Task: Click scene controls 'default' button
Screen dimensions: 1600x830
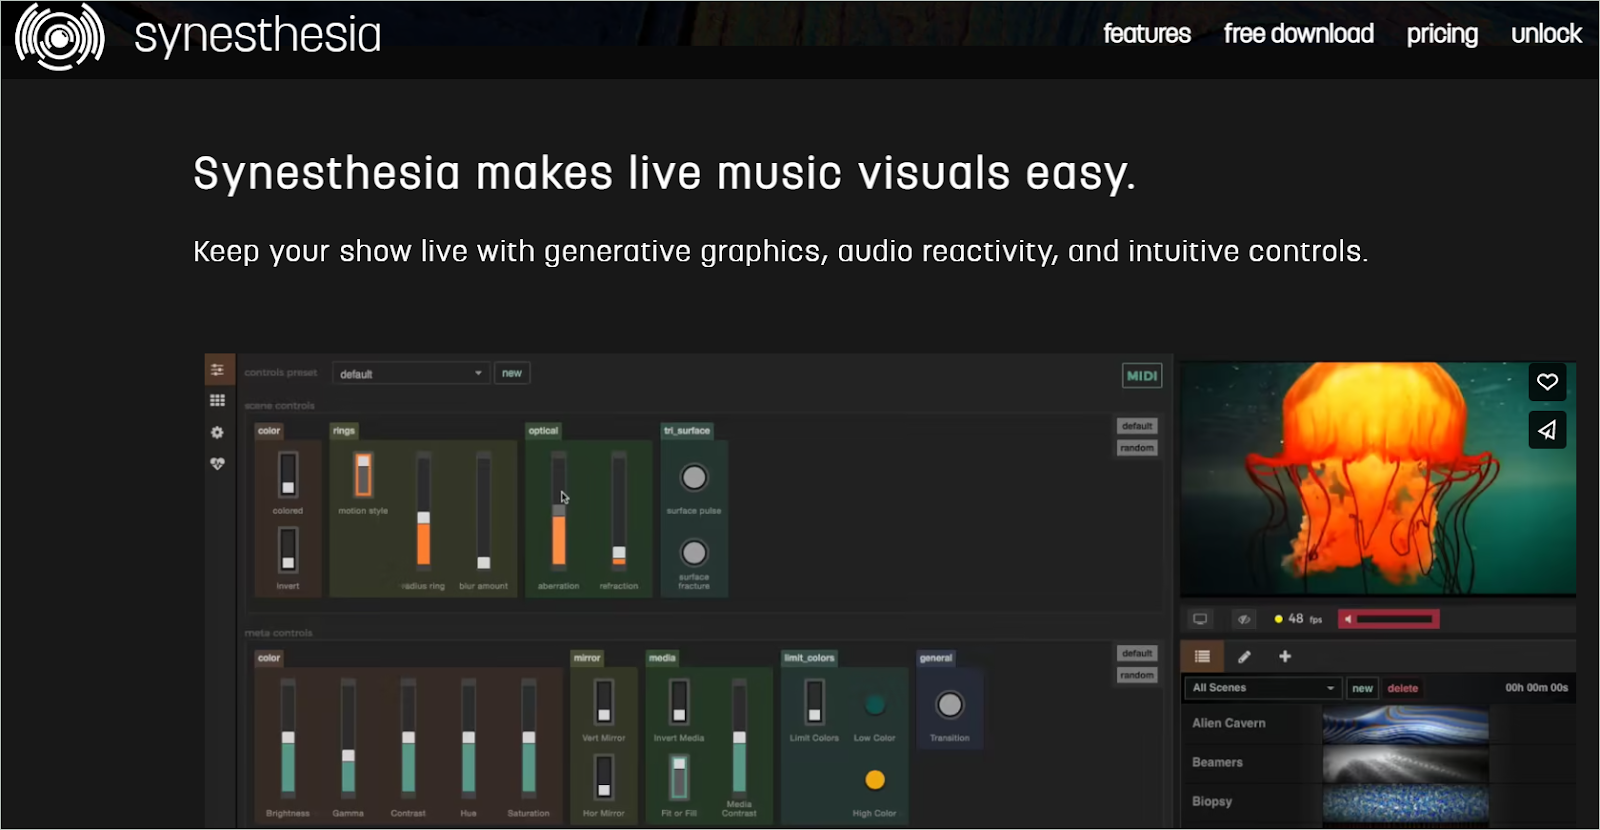Action: pos(1137,426)
